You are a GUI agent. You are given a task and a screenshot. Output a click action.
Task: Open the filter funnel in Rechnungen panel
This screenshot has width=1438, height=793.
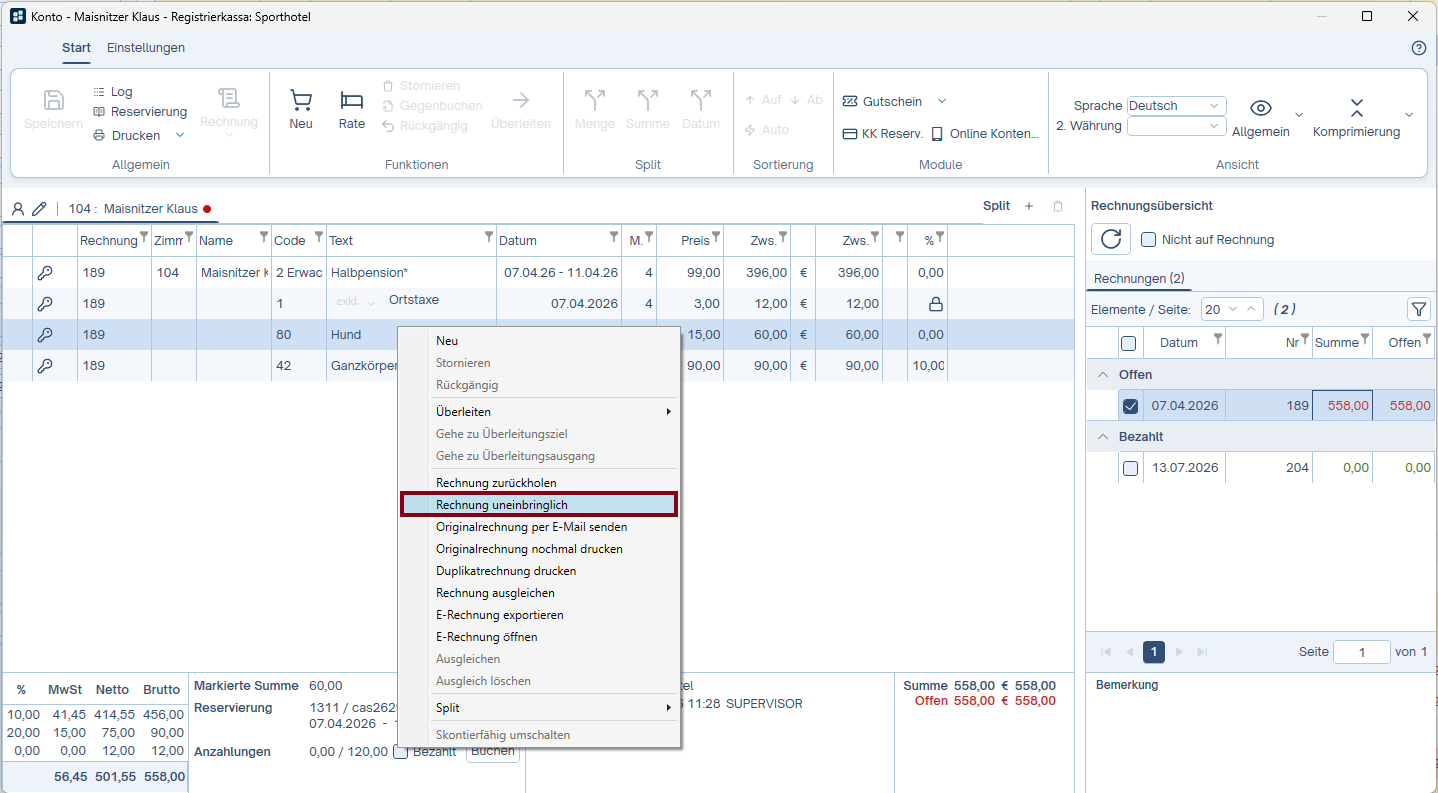coord(1418,309)
